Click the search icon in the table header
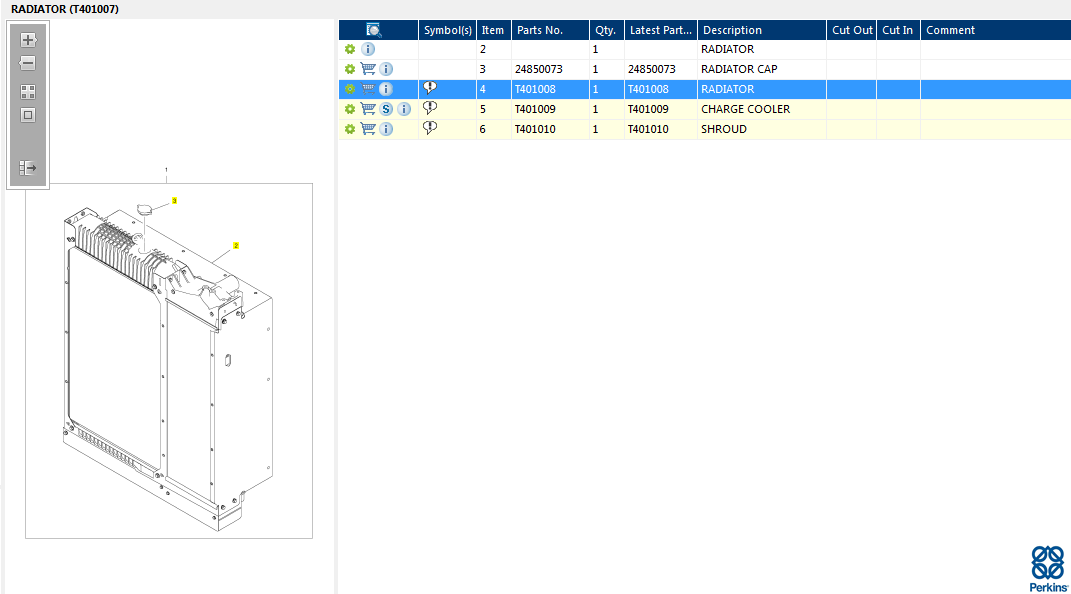Screen dimensions: 1071x594 374,30
